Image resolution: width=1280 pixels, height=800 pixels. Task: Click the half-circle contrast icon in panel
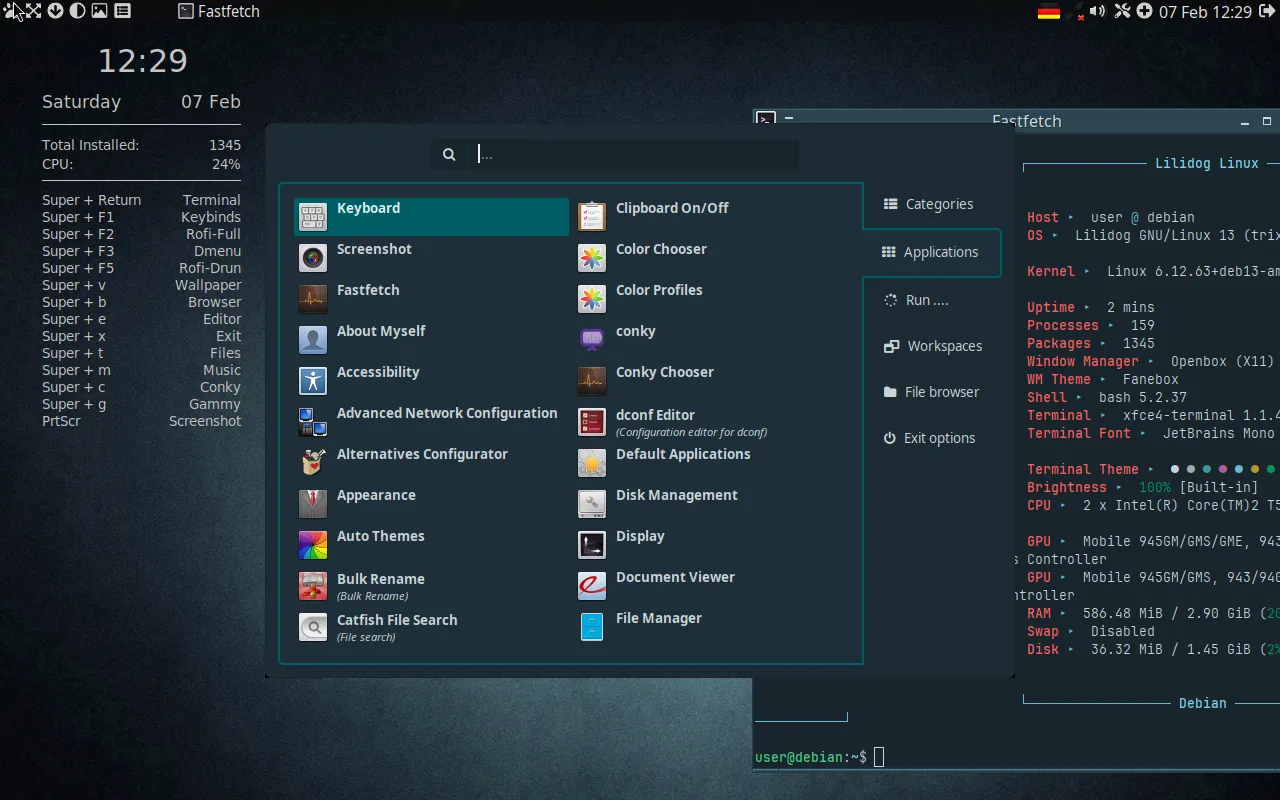(77, 11)
